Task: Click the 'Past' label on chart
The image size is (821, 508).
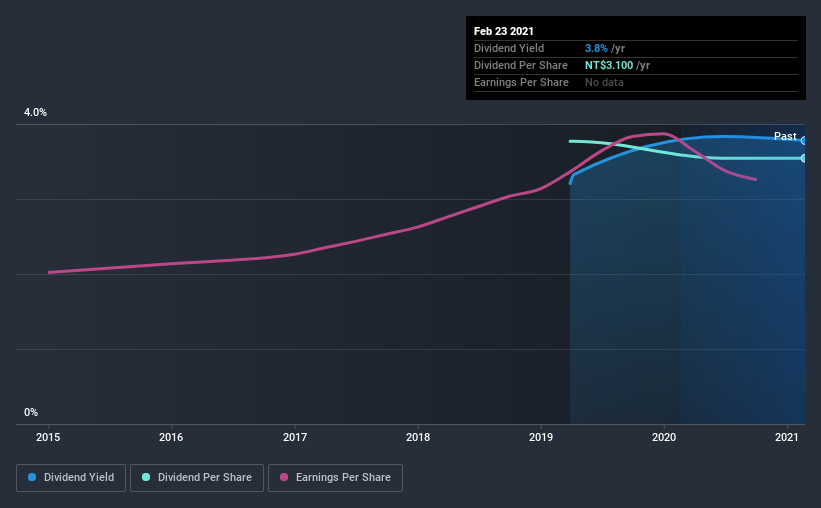Action: (x=785, y=136)
